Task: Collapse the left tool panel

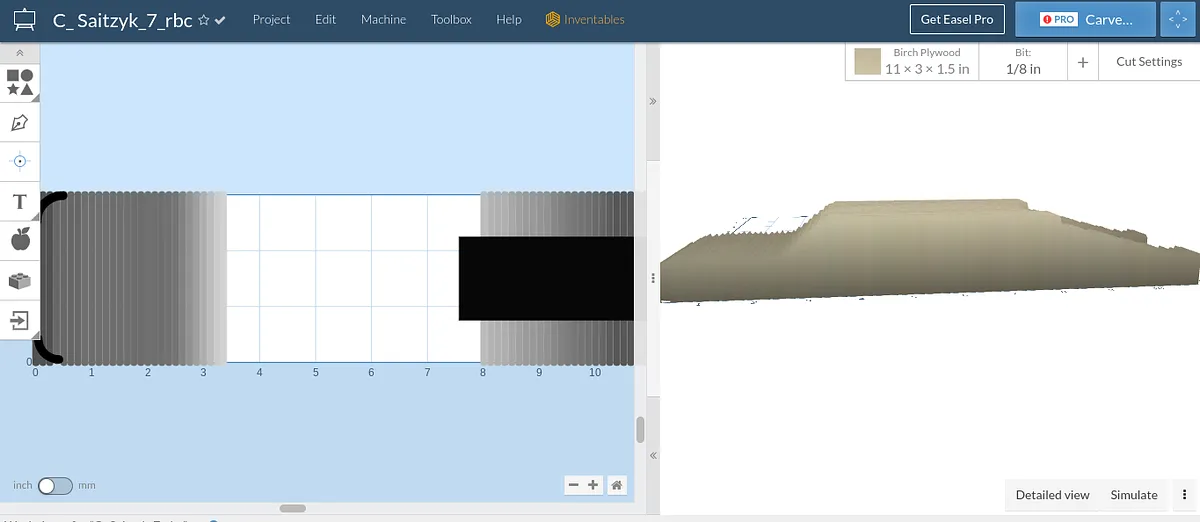Action: [20, 53]
